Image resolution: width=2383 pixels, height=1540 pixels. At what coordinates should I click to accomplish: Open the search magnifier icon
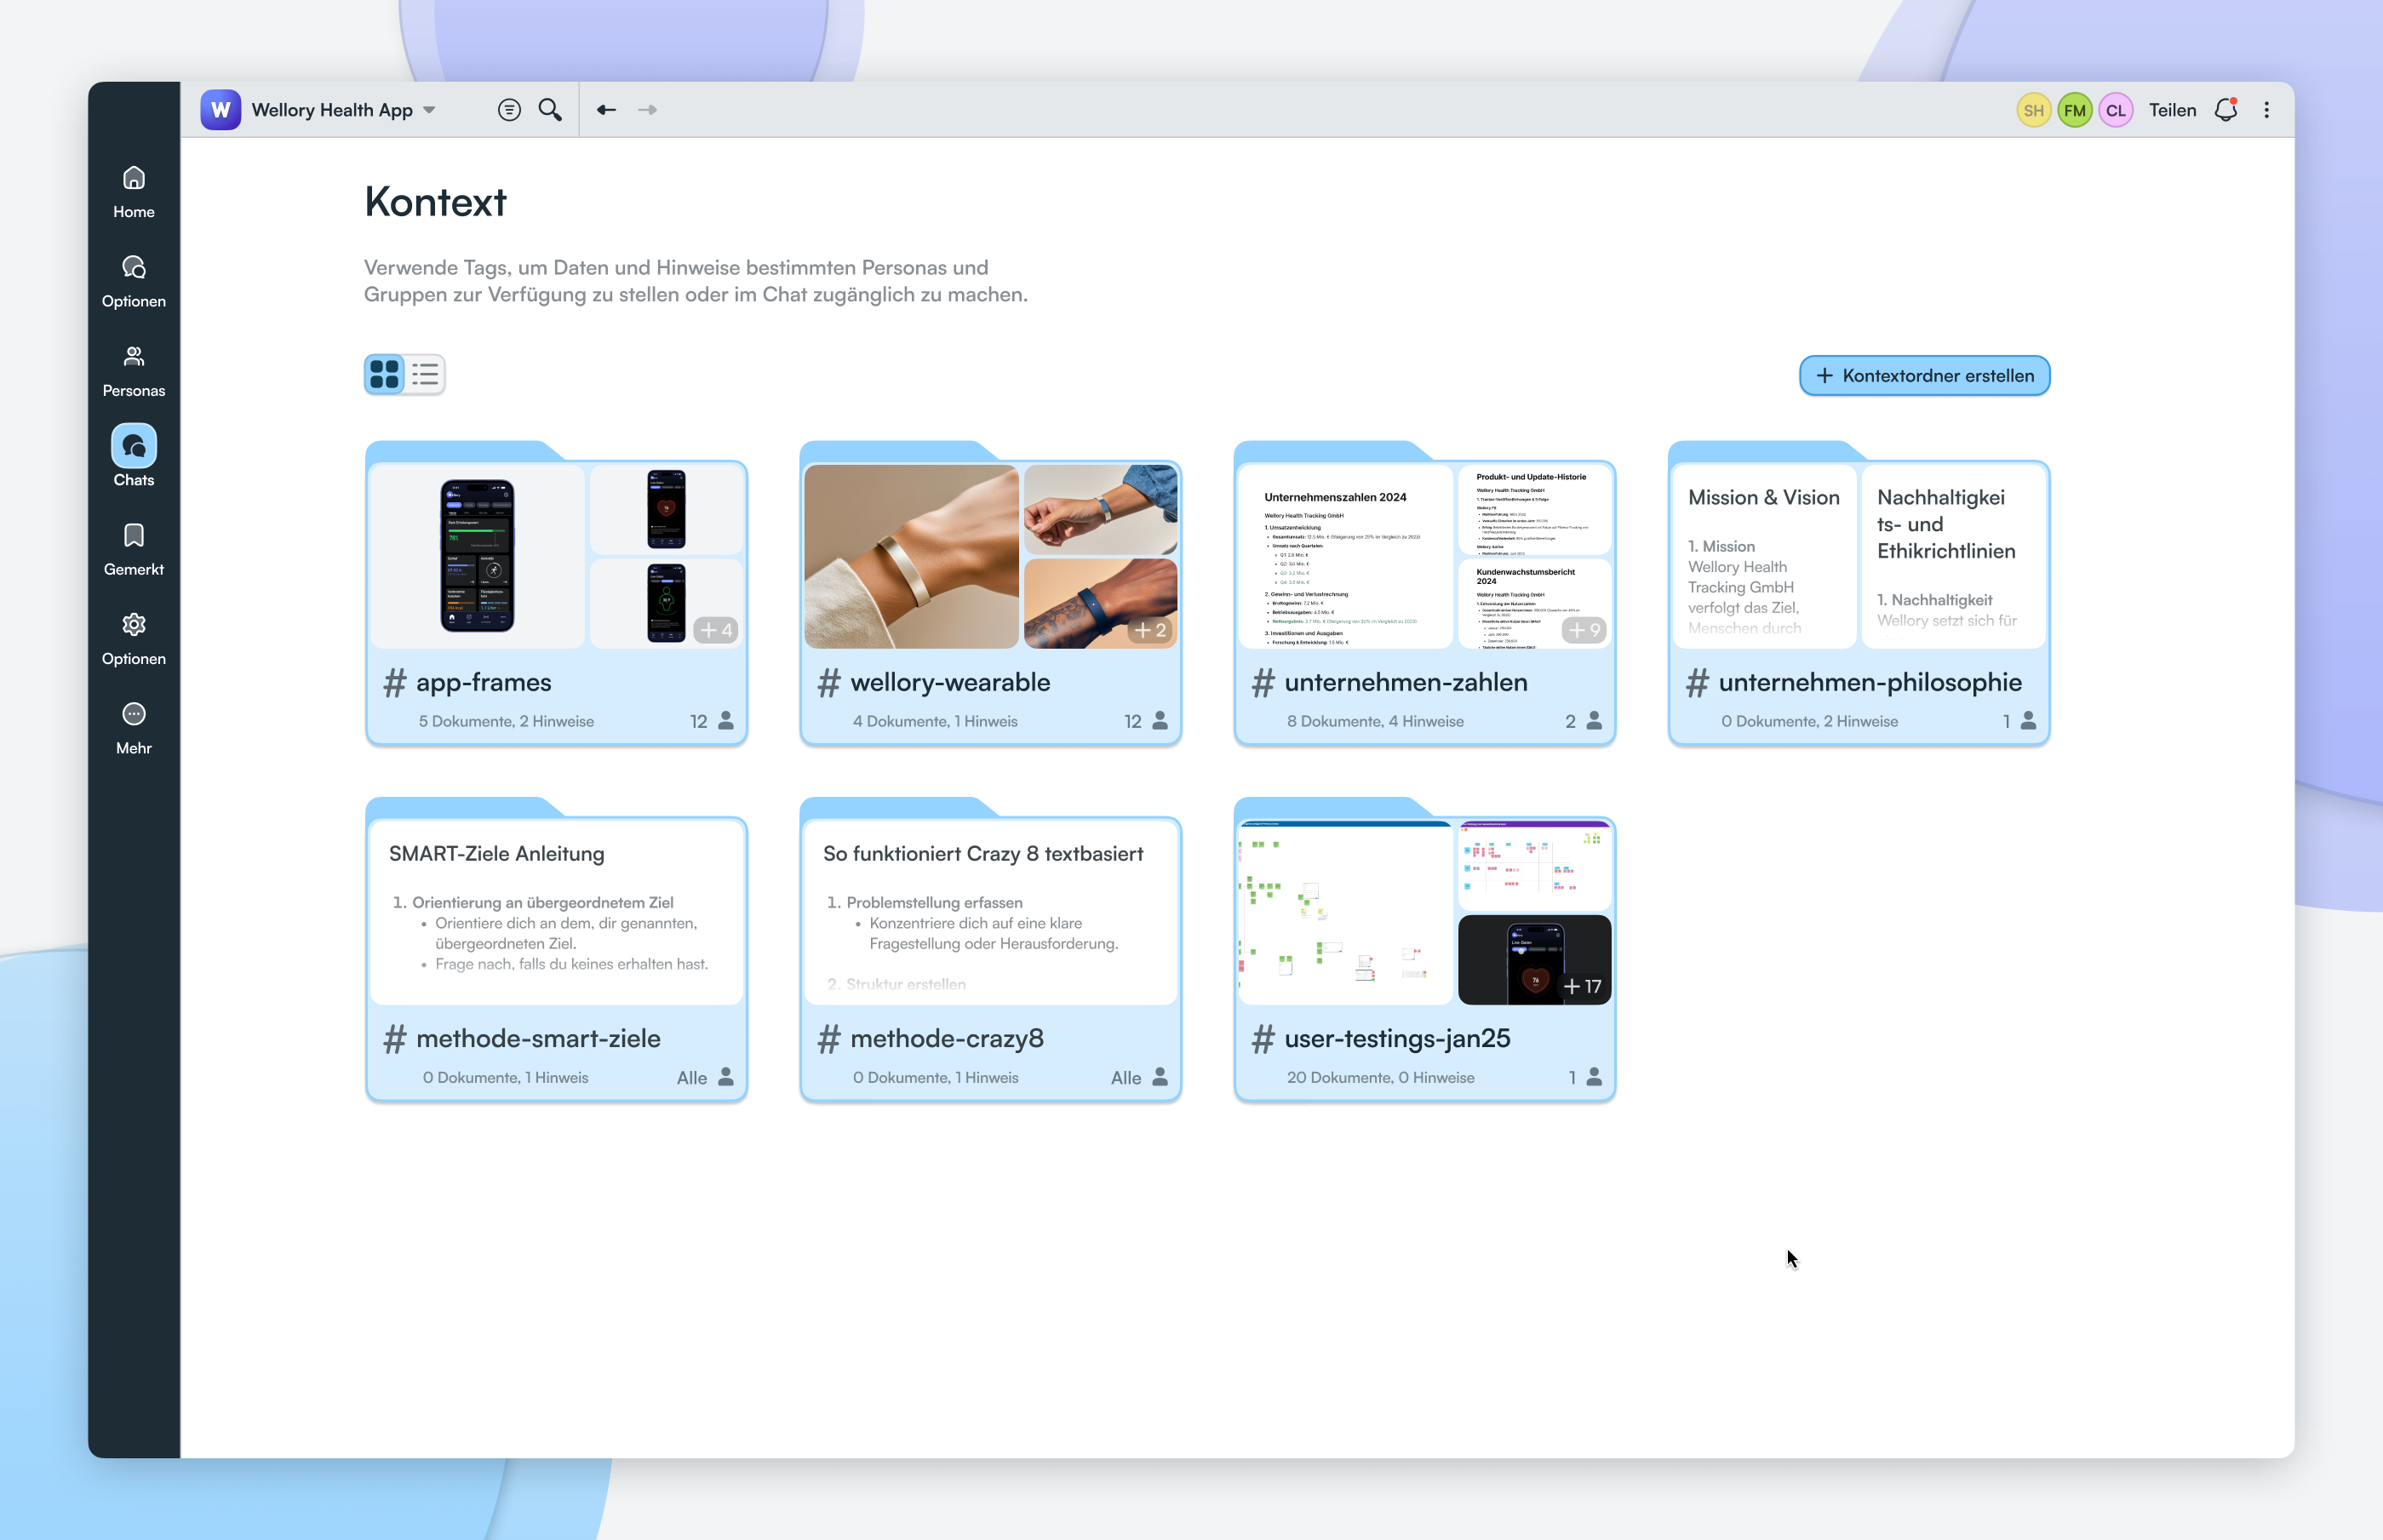549,110
